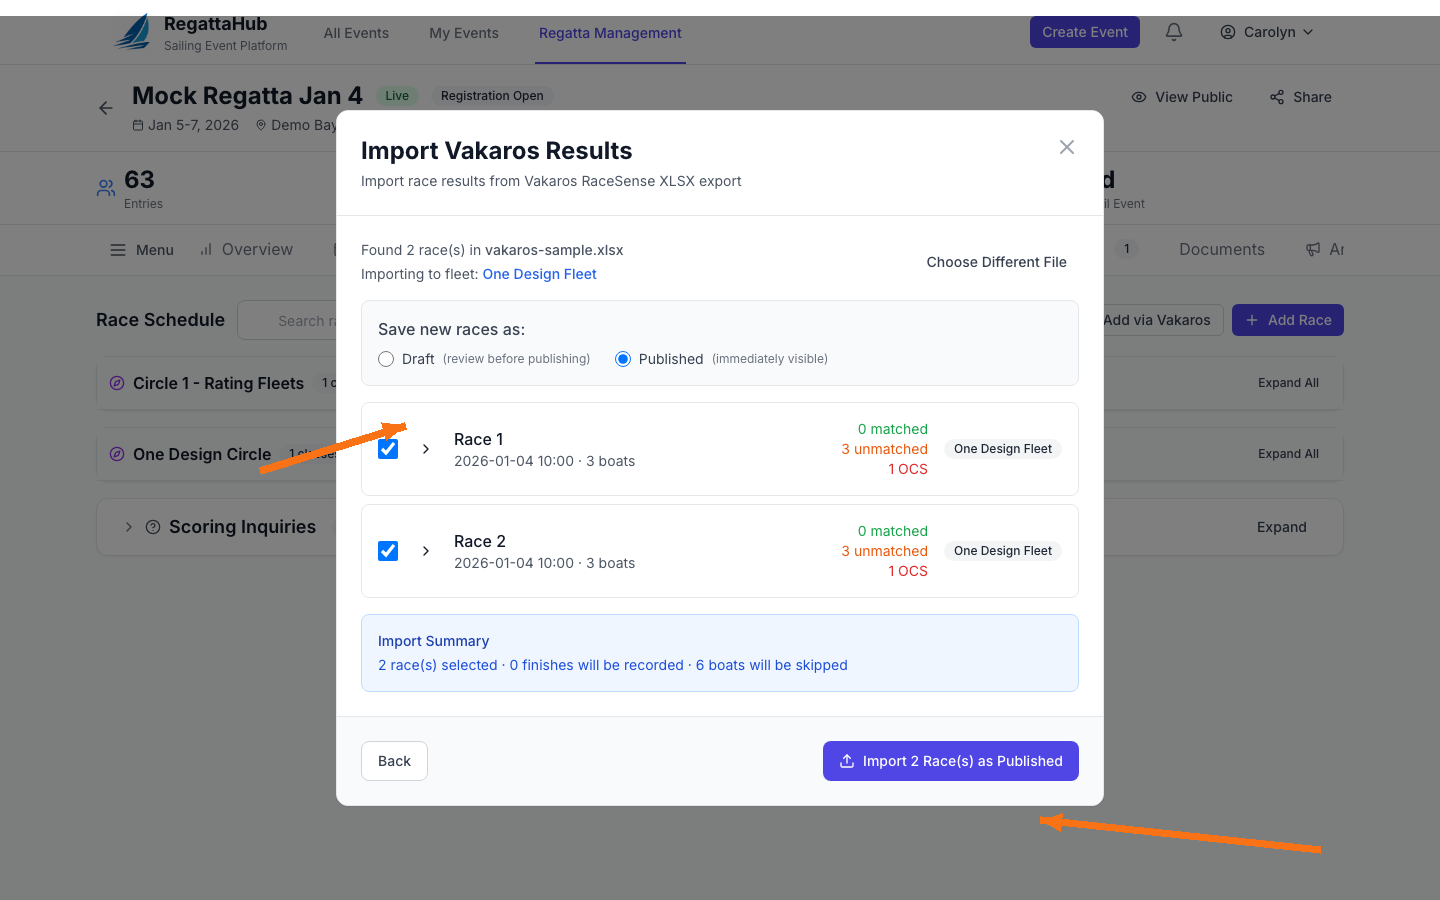Image resolution: width=1440 pixels, height=900 pixels.
Task: Uncheck the Race 2 checkbox
Action: click(x=388, y=551)
